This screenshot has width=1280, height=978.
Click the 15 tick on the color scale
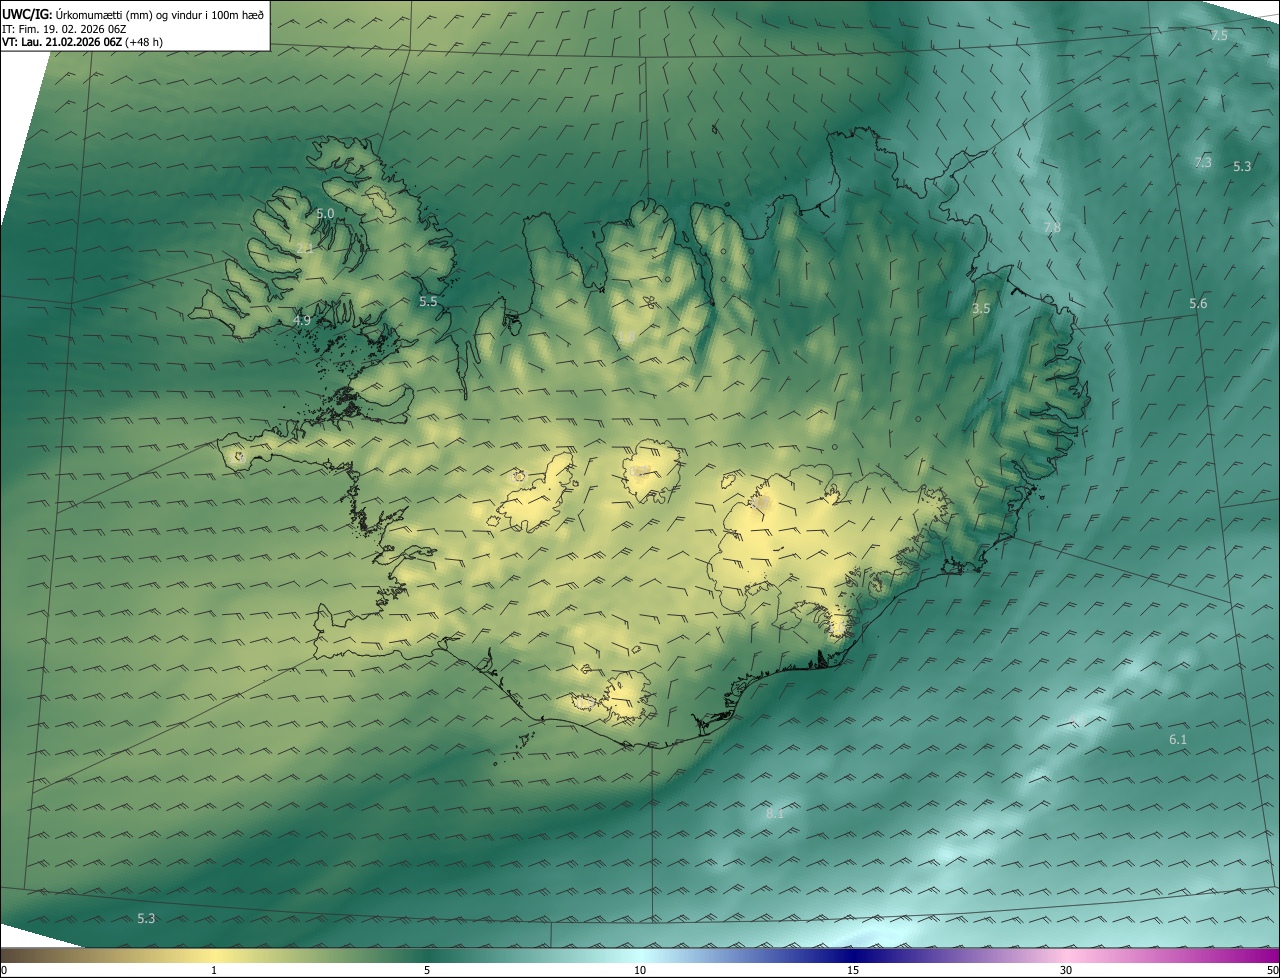pos(853,970)
